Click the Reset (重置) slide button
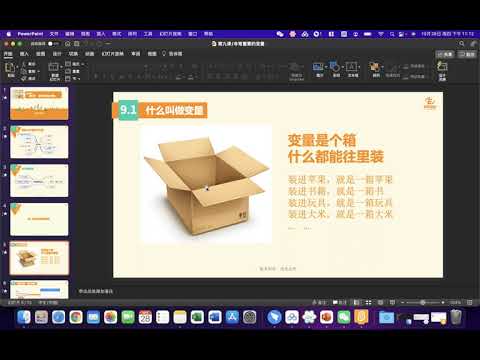 pyautogui.click(x=73, y=71)
